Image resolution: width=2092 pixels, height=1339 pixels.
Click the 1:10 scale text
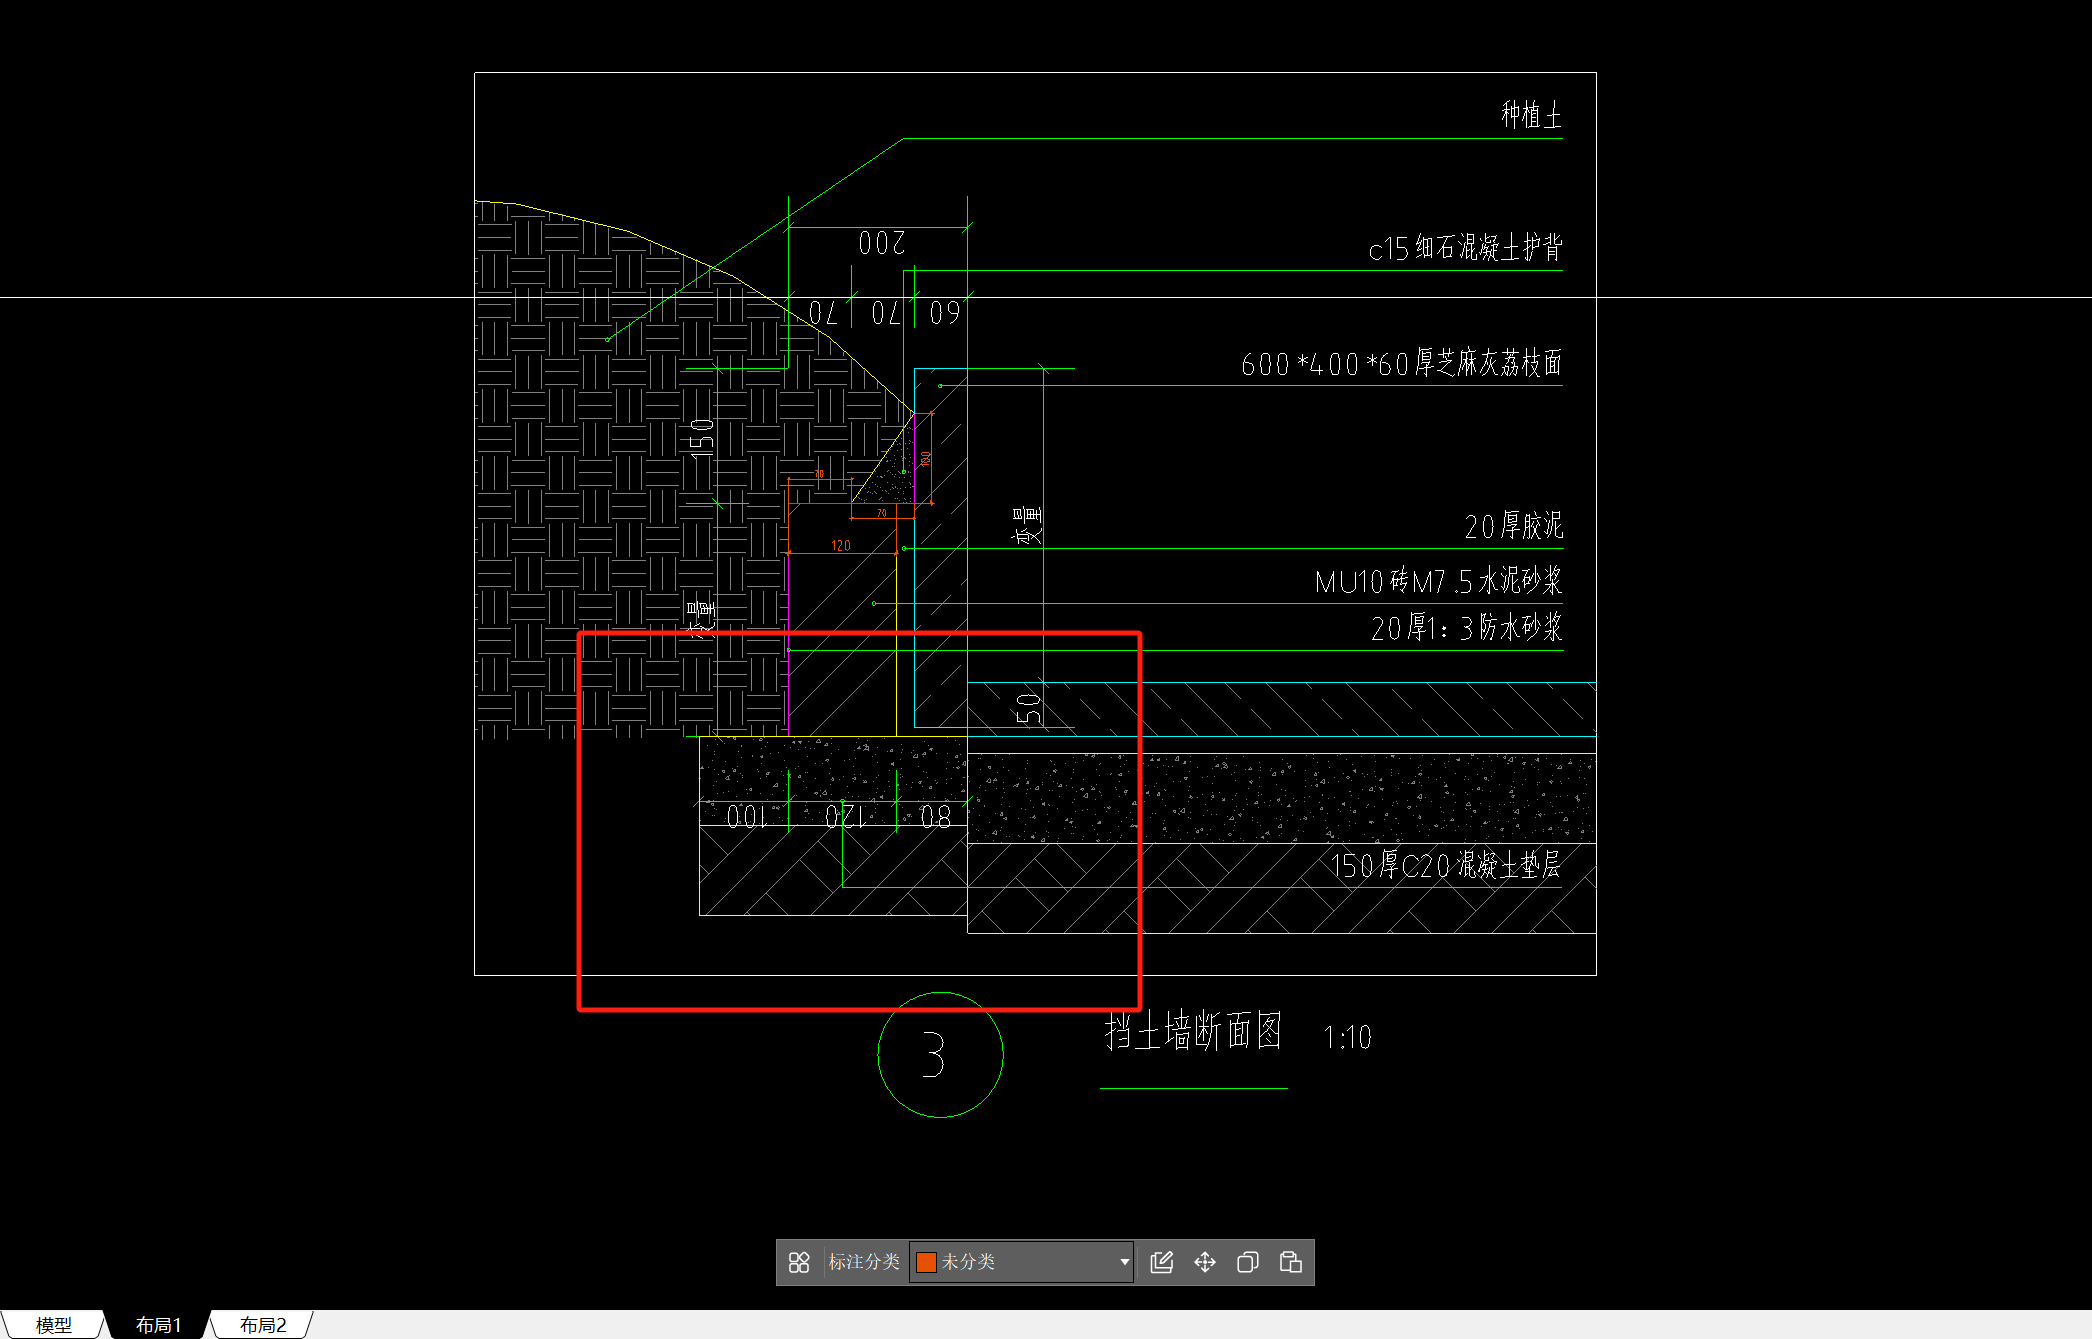tap(1347, 1038)
